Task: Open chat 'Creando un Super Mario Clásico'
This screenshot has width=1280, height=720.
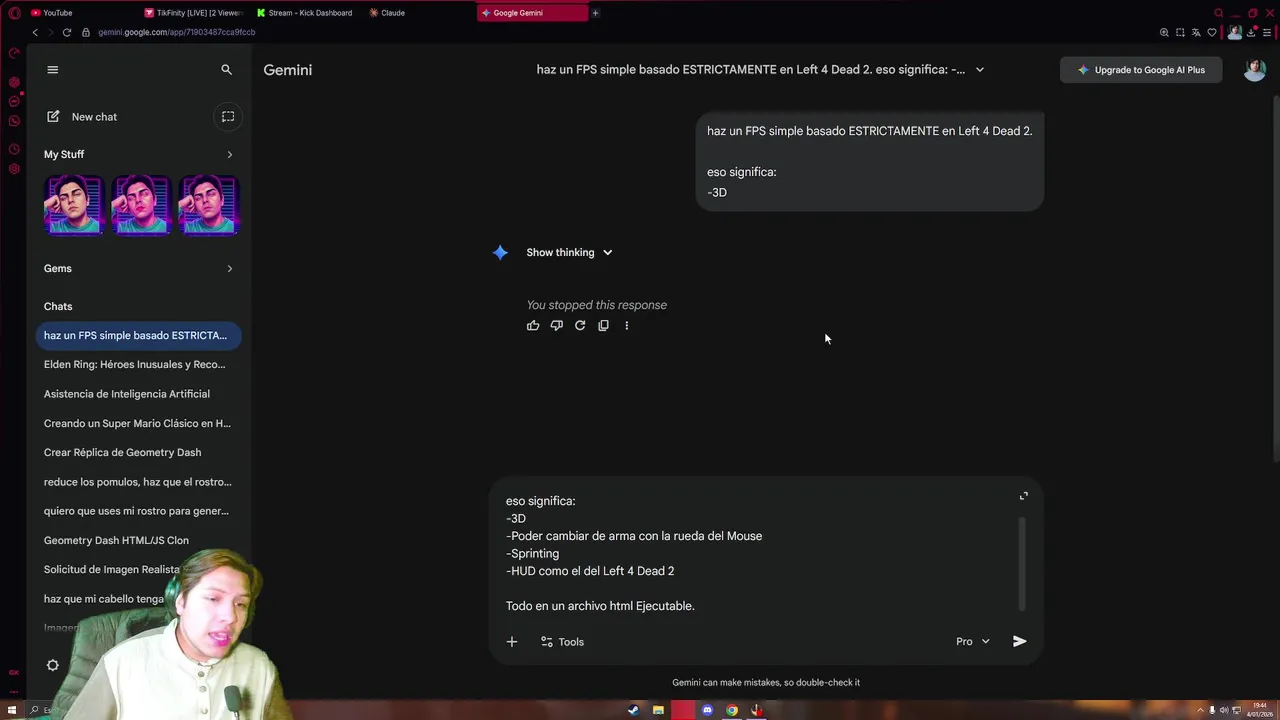Action: coord(135,423)
